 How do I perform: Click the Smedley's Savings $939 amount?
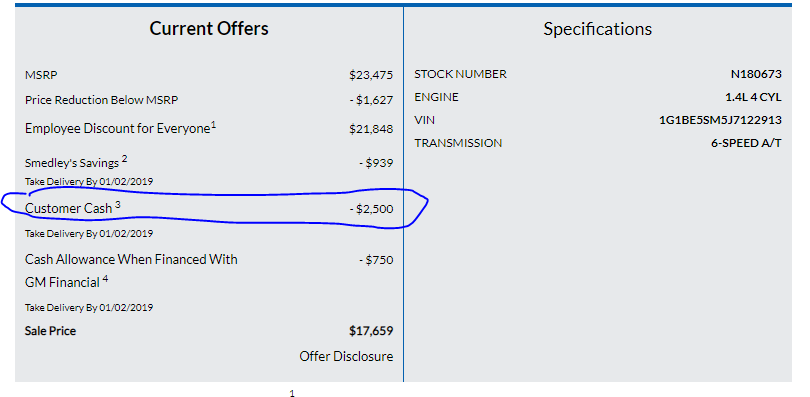(x=376, y=163)
